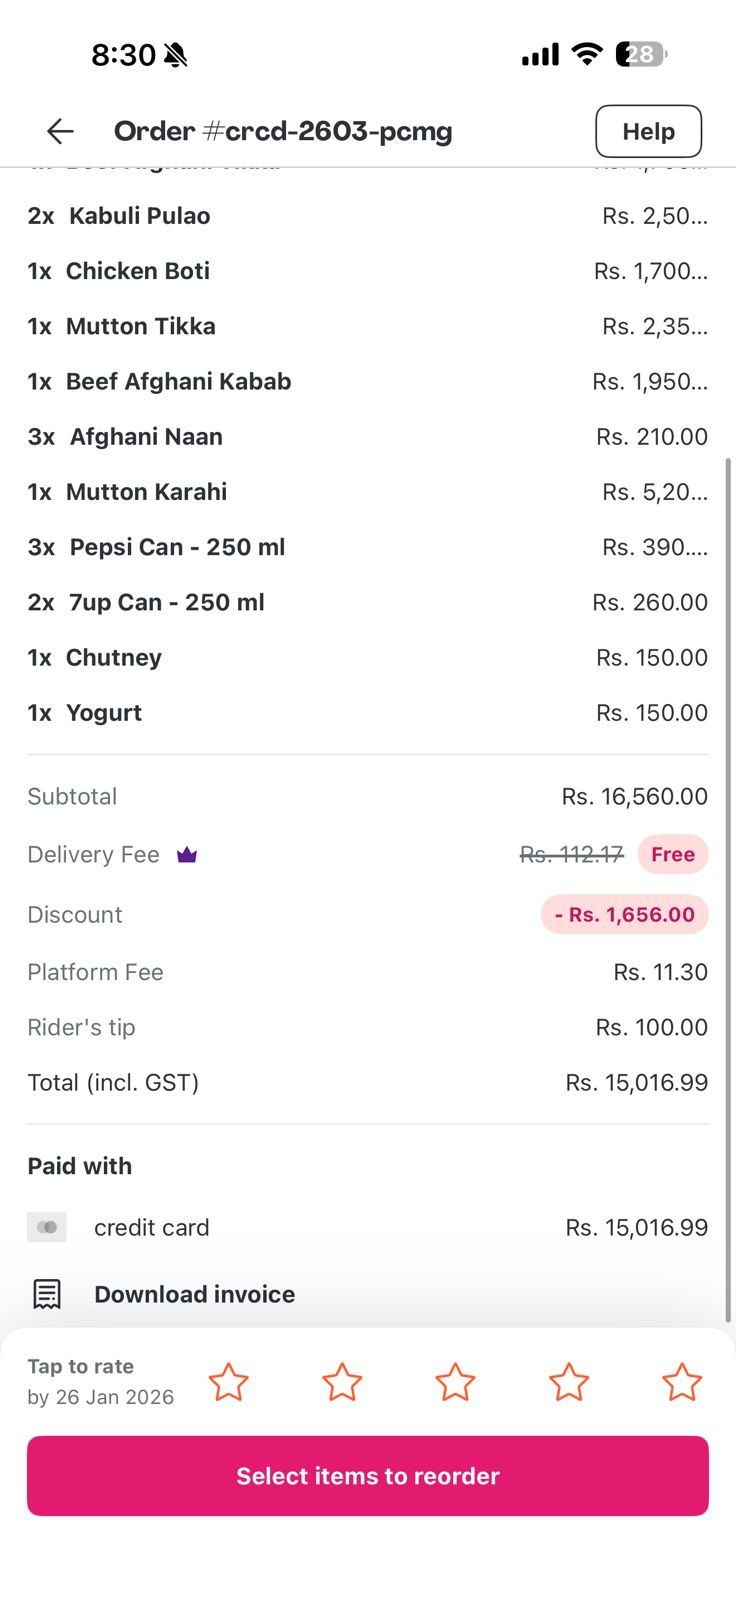Tap the Order #crcd-2603-pcmg title
The image size is (736, 1600).
coord(283,131)
